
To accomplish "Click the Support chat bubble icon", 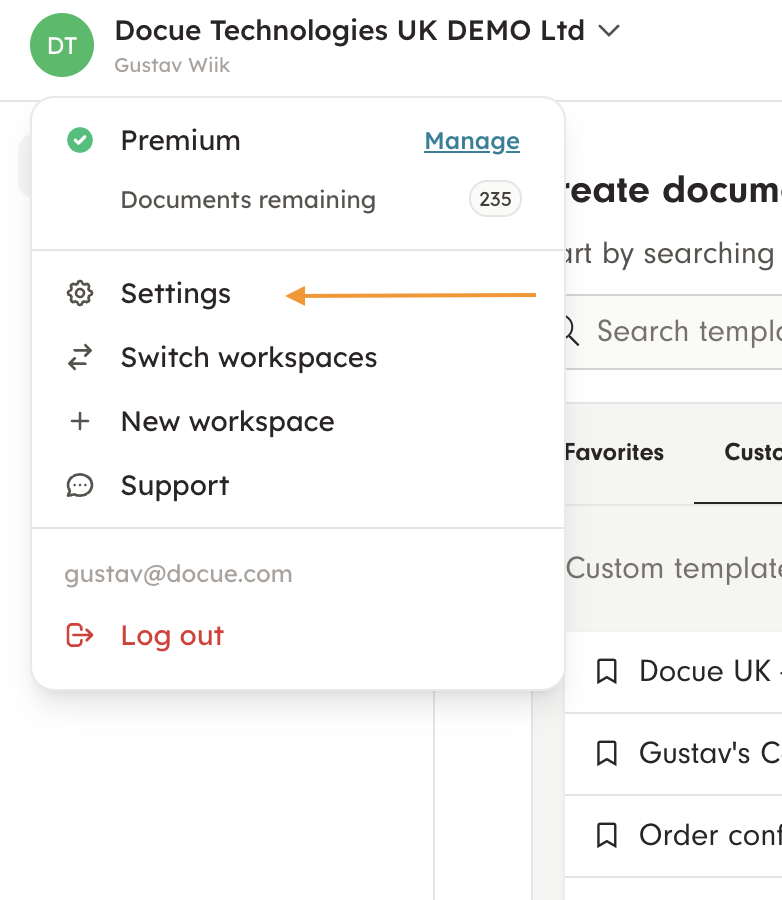I will point(79,486).
